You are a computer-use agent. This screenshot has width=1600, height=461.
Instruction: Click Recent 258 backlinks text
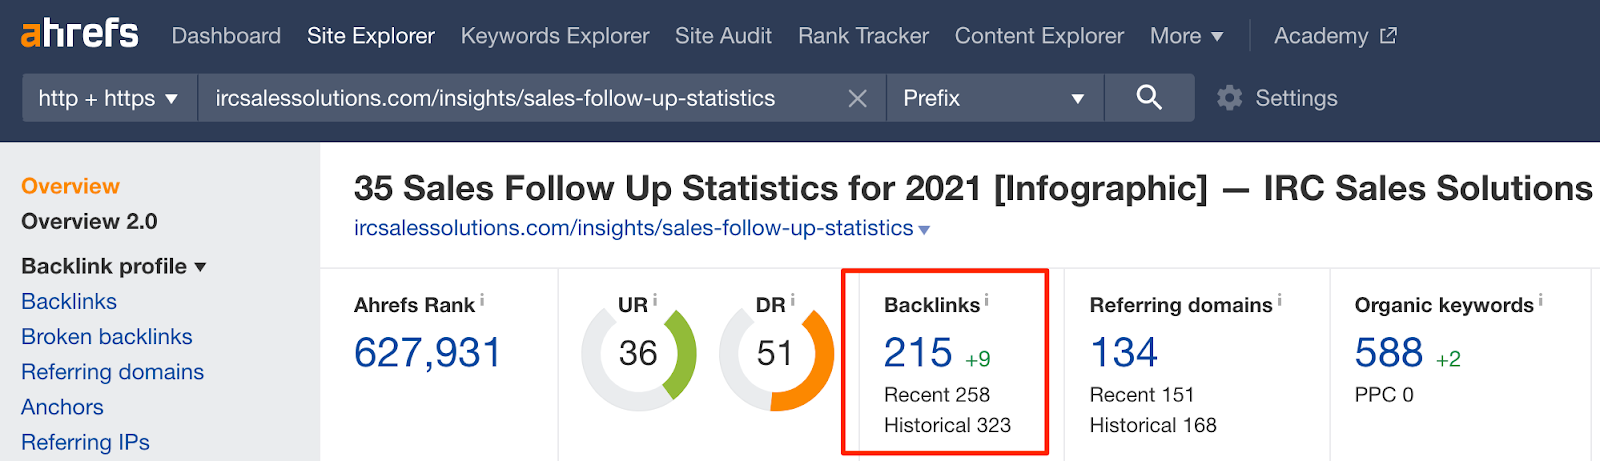click(x=937, y=394)
